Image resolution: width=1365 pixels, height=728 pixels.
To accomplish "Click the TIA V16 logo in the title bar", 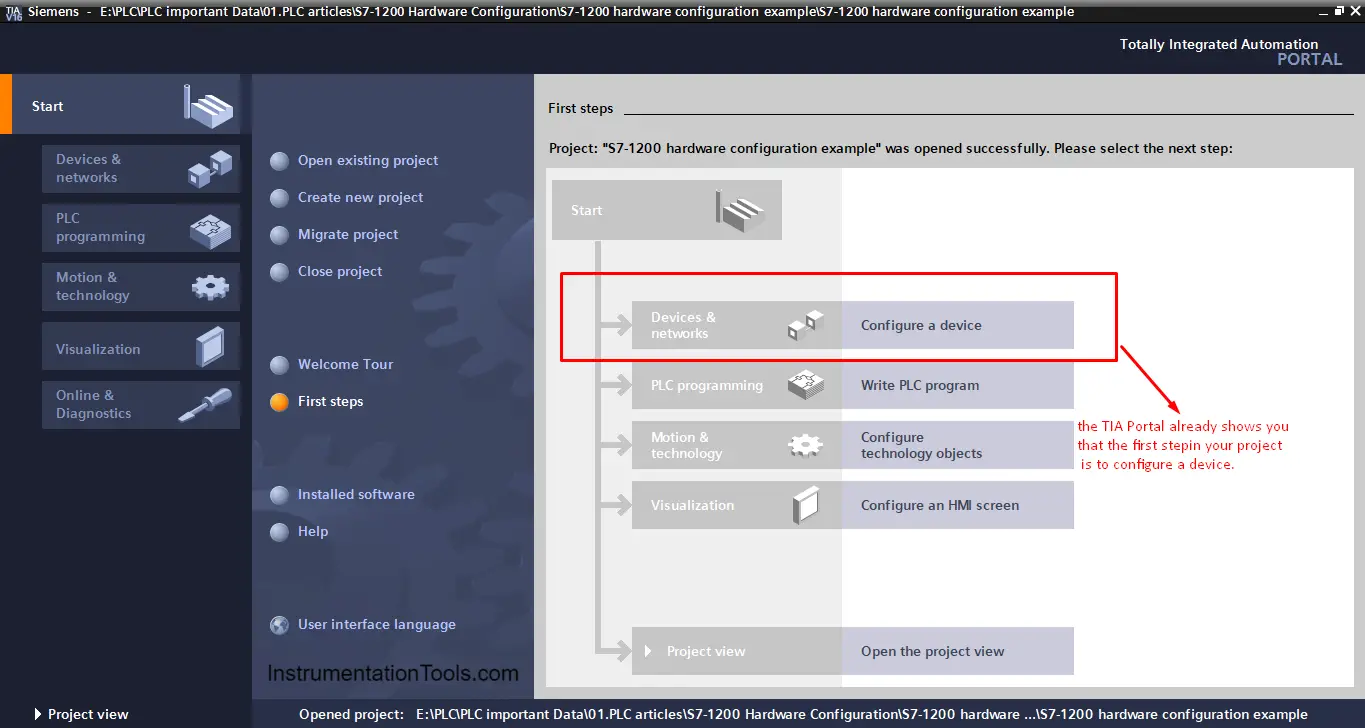I will 13,12.
